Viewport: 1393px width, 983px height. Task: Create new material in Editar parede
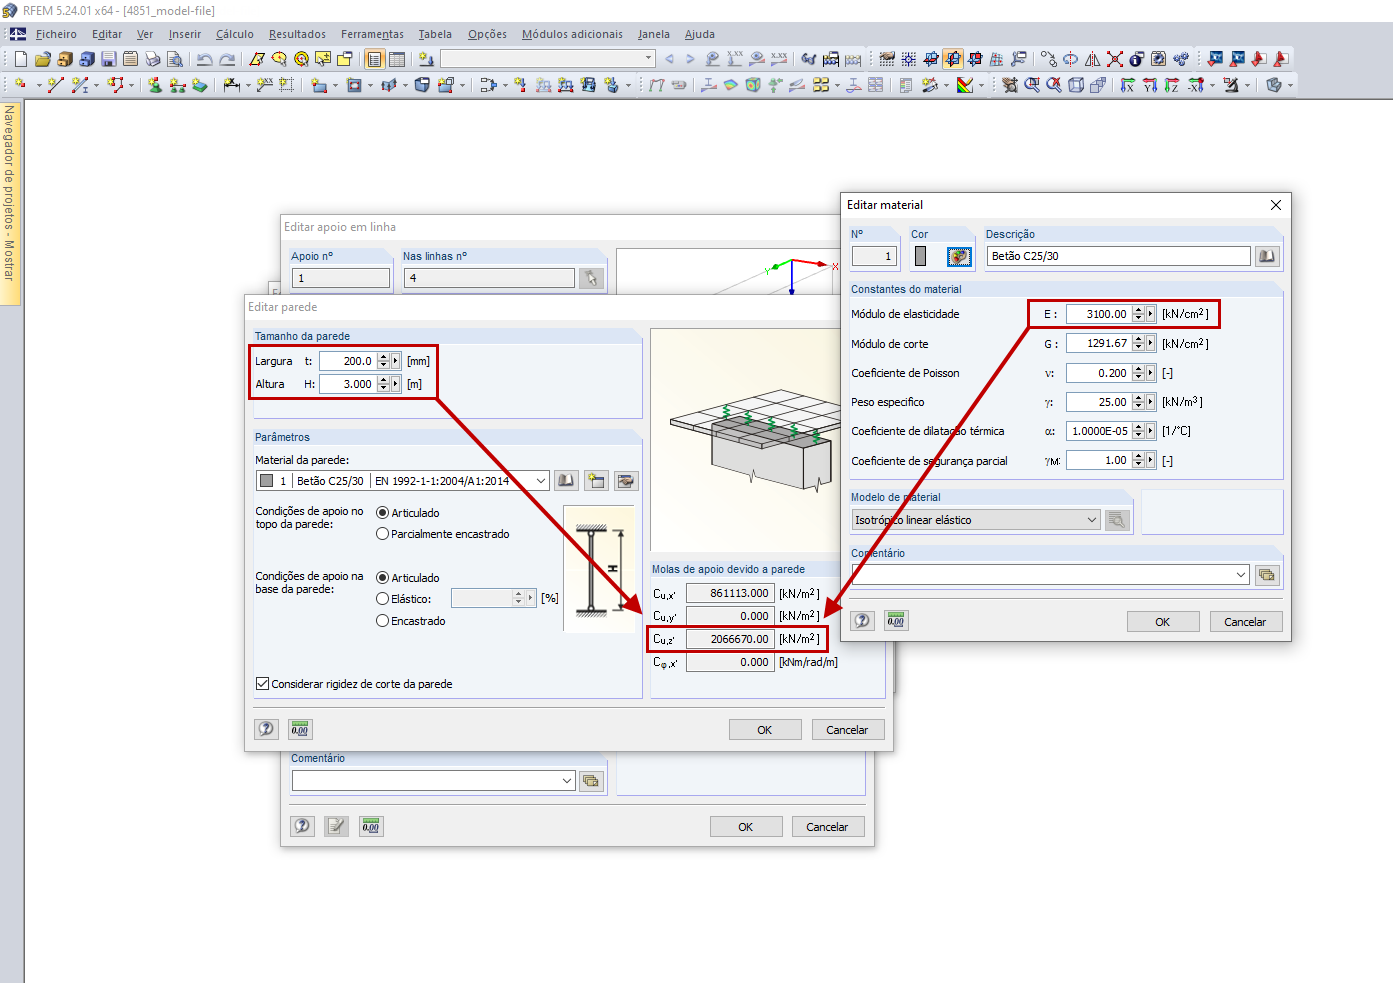point(596,481)
